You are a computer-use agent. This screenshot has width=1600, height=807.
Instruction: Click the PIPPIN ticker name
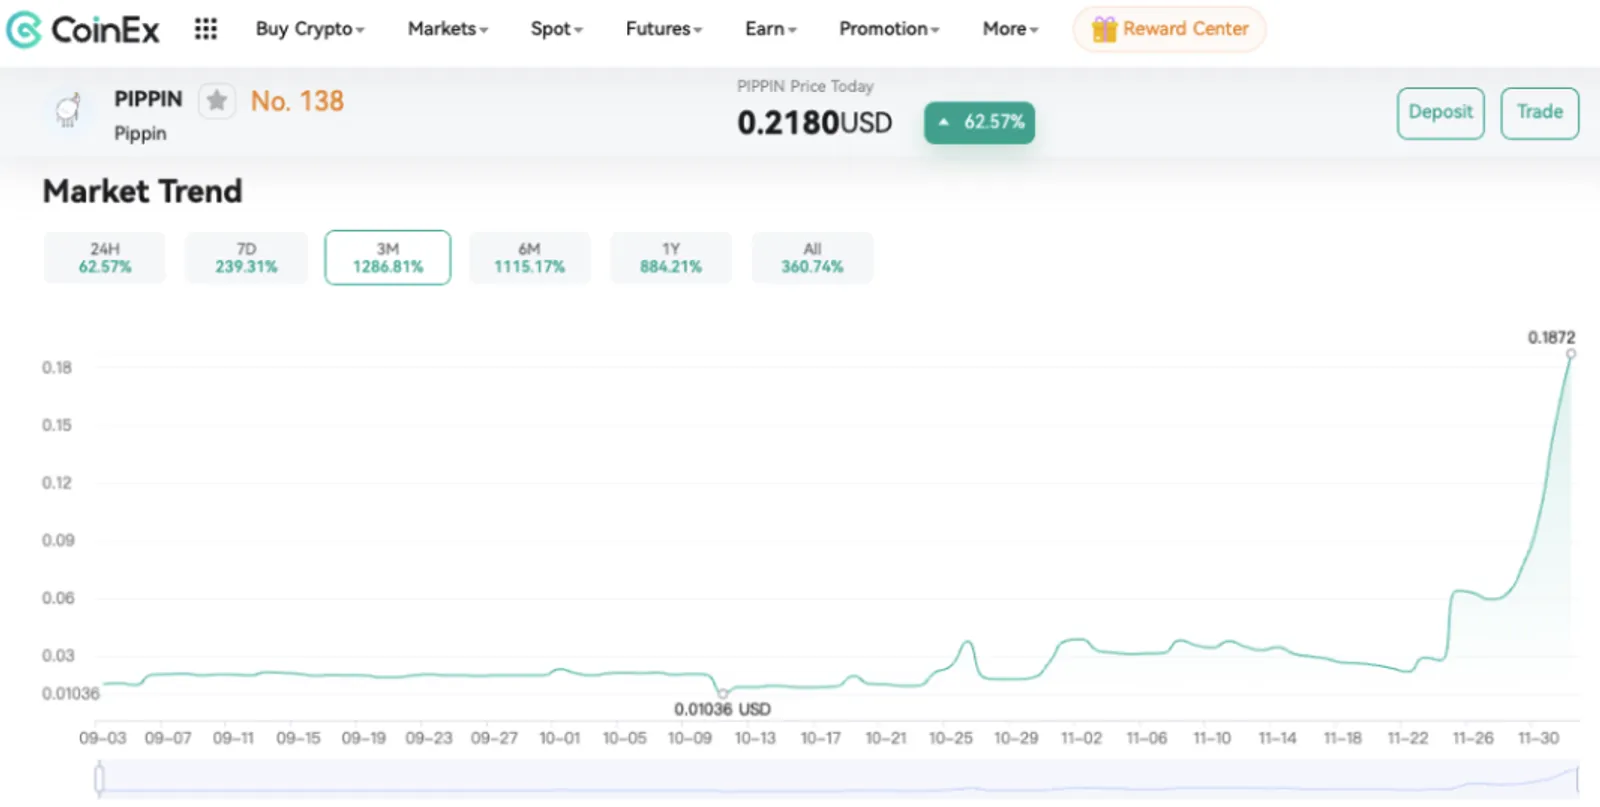[148, 99]
